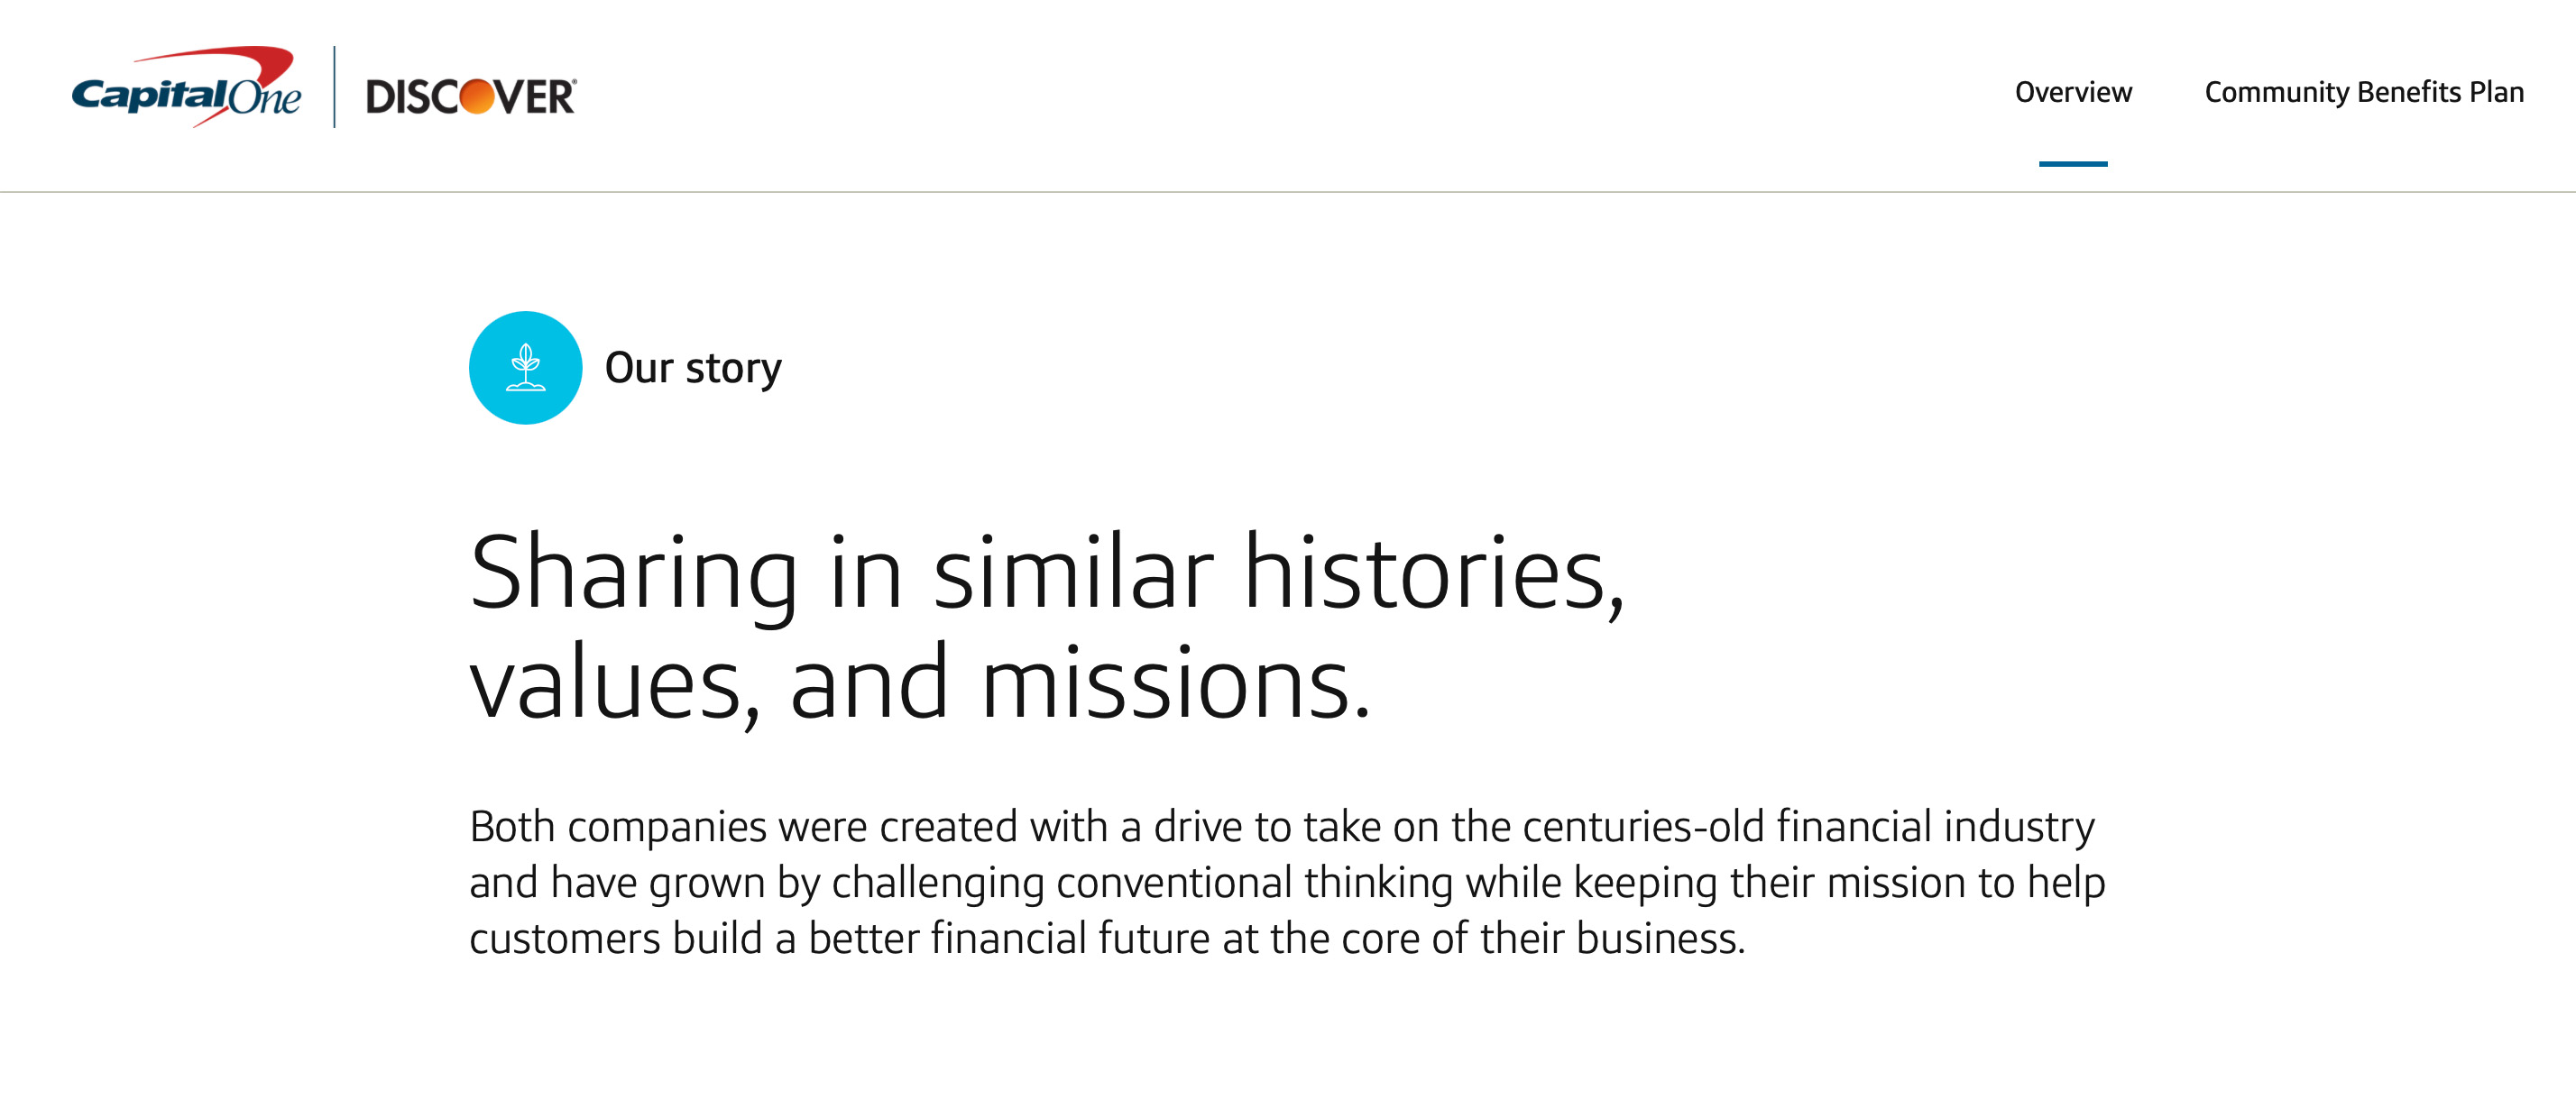Click the paragraph about both companies
The image size is (2576, 1118).
point(1290,883)
